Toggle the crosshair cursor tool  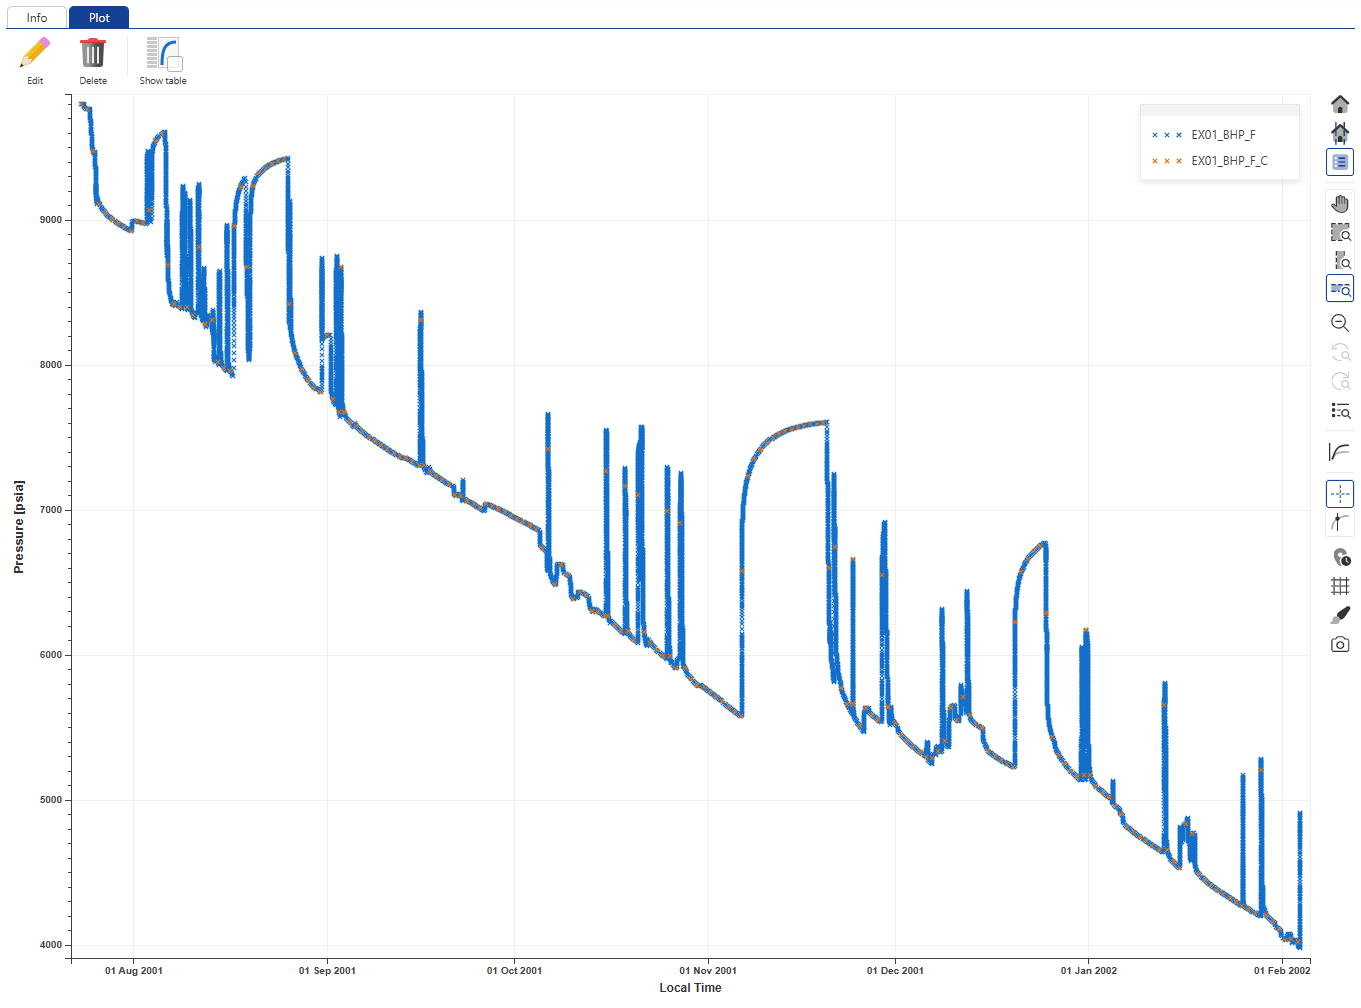pos(1340,494)
